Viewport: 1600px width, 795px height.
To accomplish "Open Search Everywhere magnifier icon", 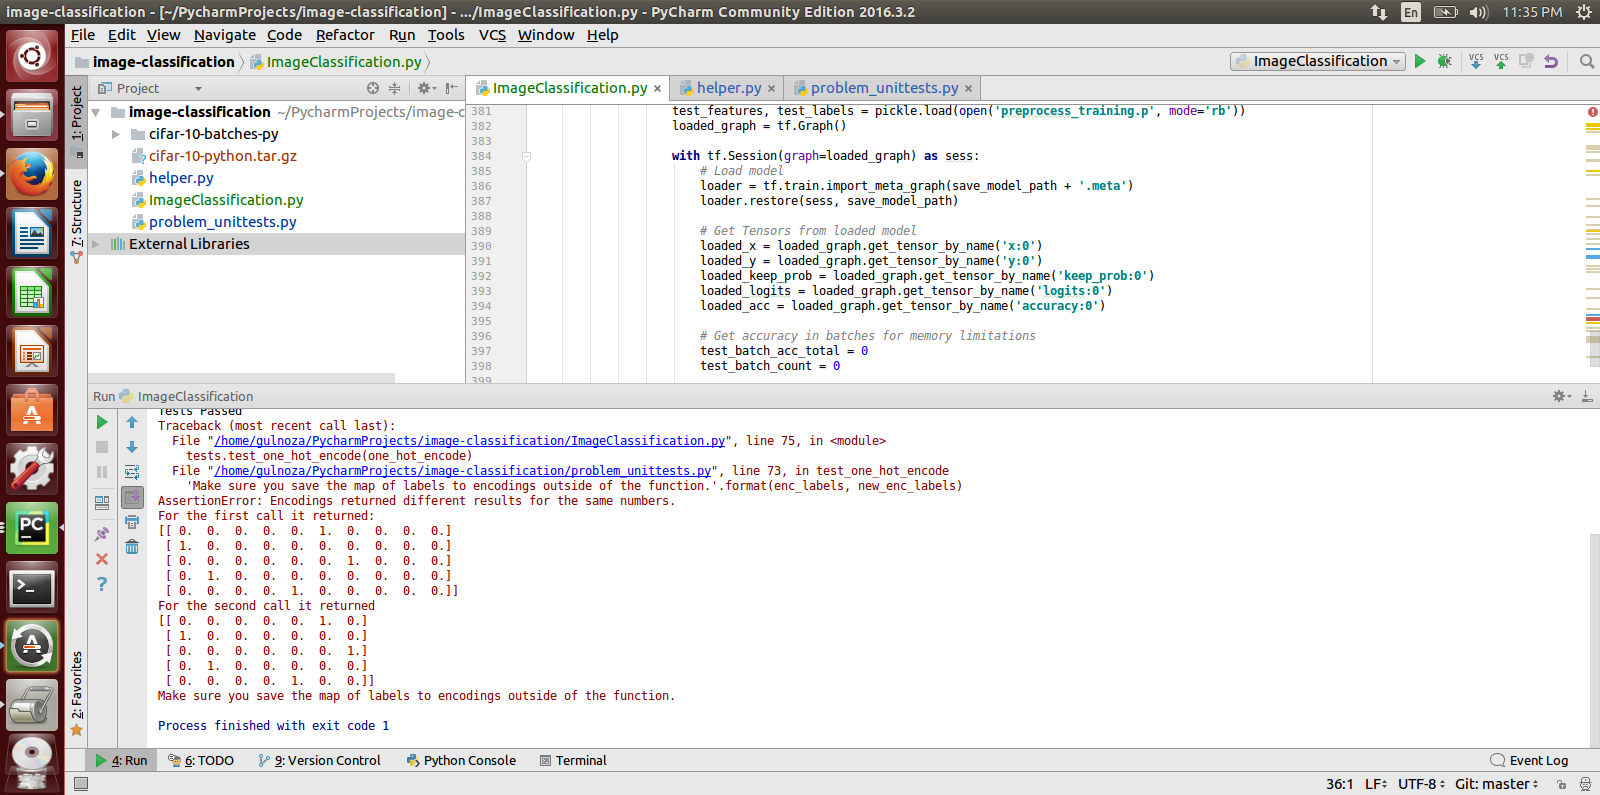I will 1586,61.
